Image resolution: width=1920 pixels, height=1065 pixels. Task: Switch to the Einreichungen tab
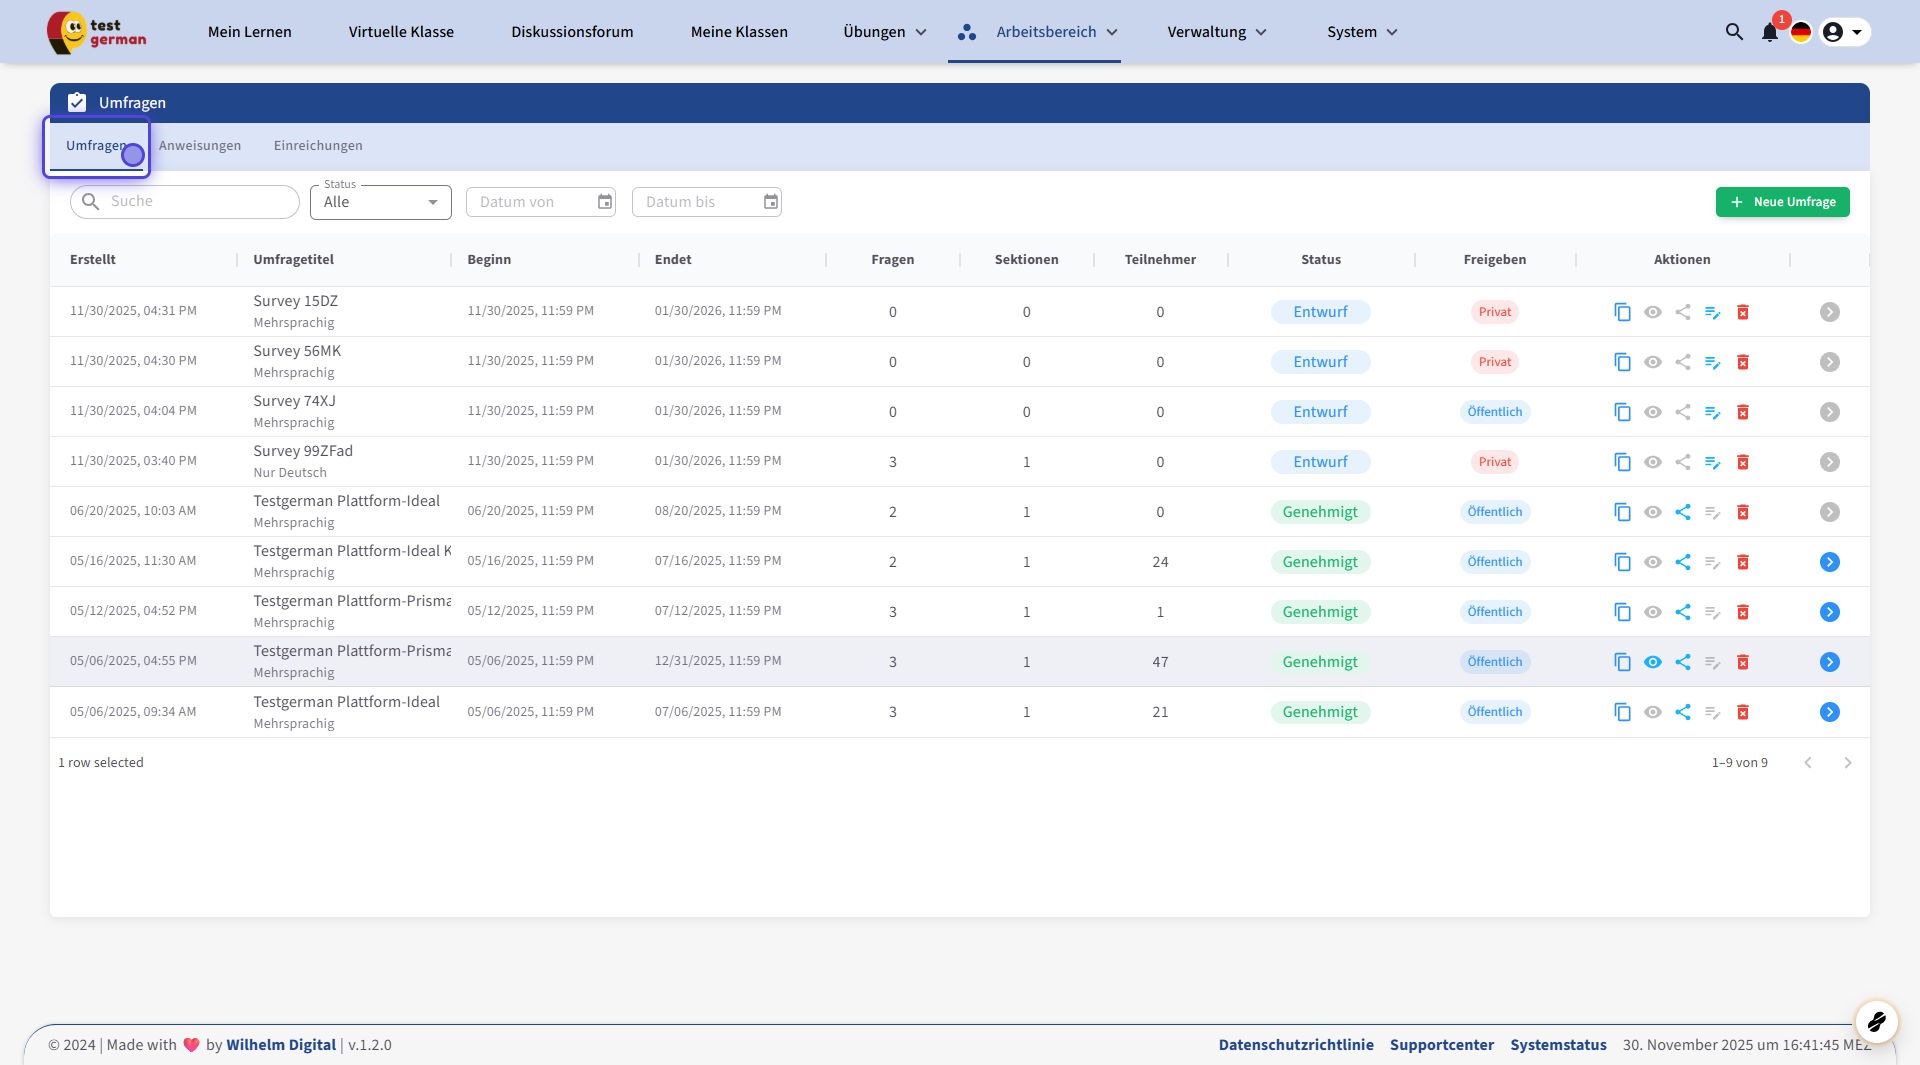[x=318, y=146]
